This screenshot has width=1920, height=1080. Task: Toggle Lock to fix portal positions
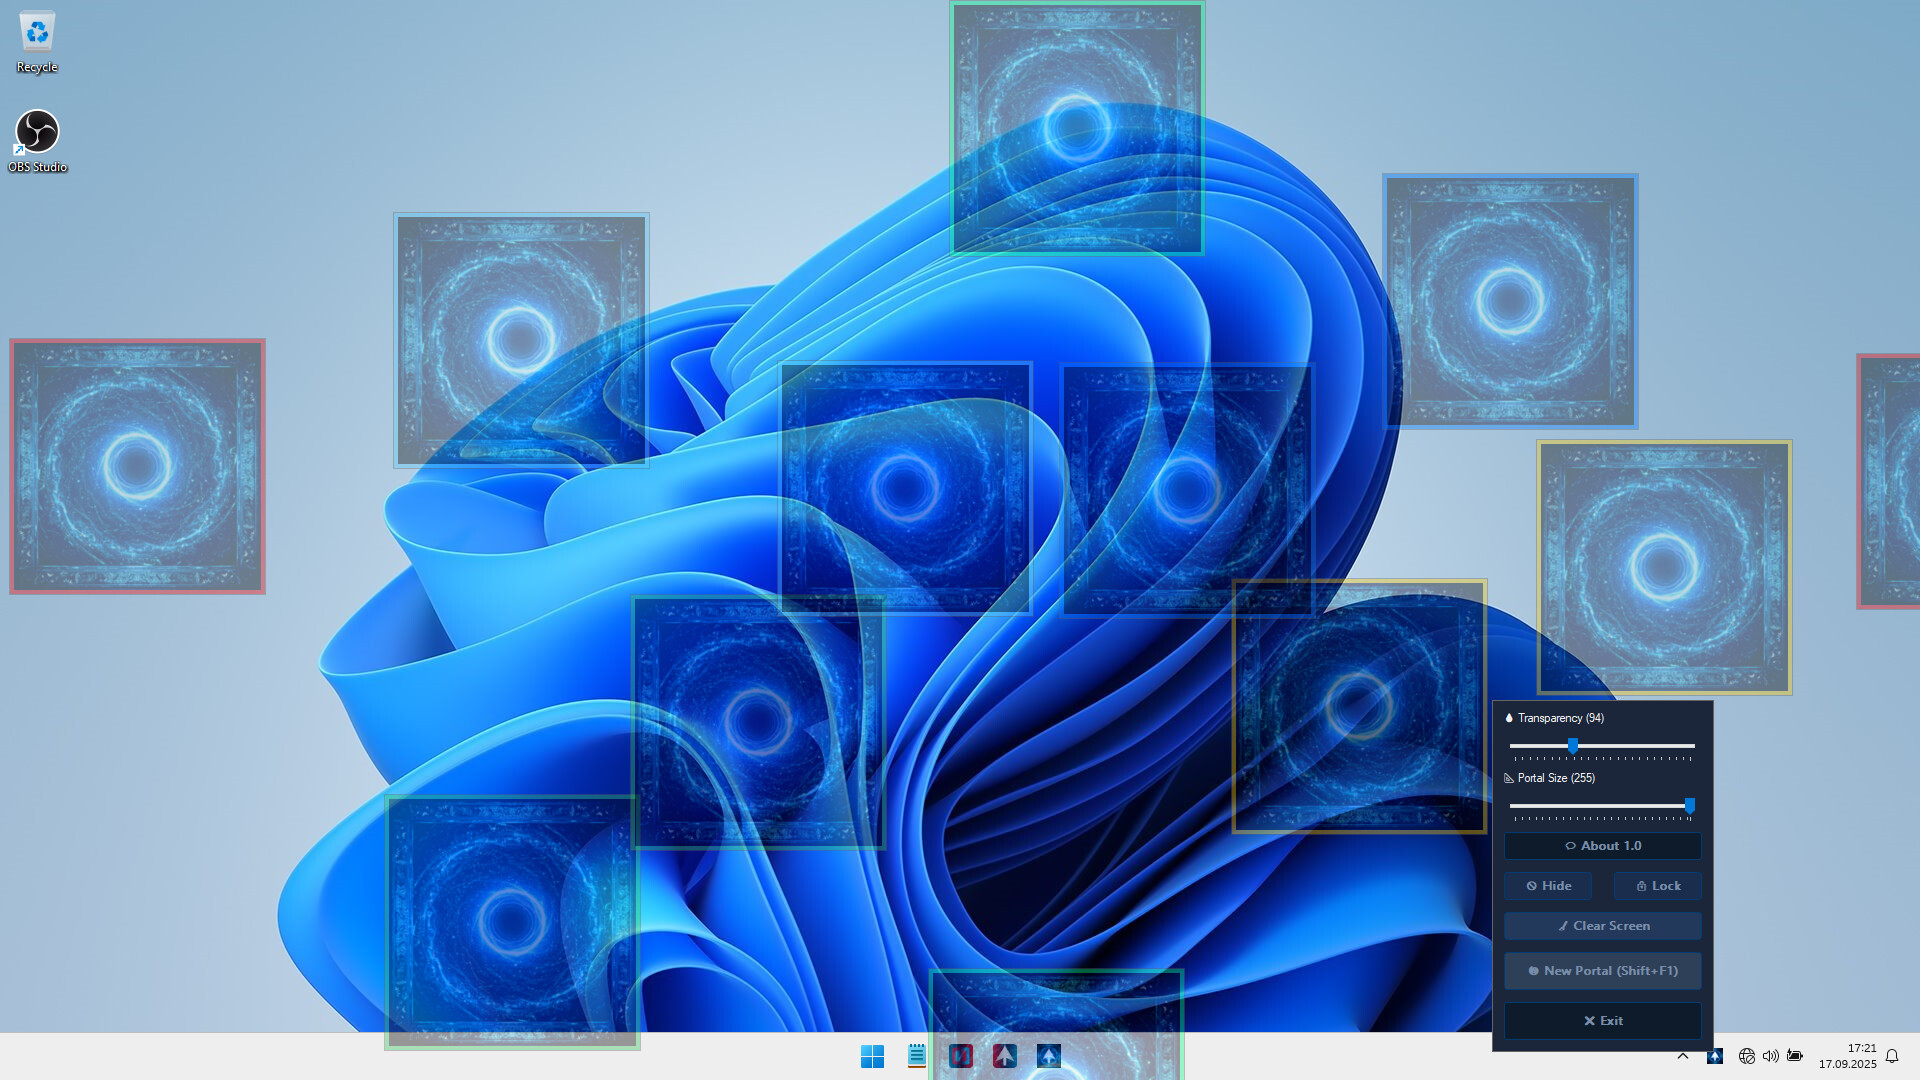click(x=1657, y=885)
